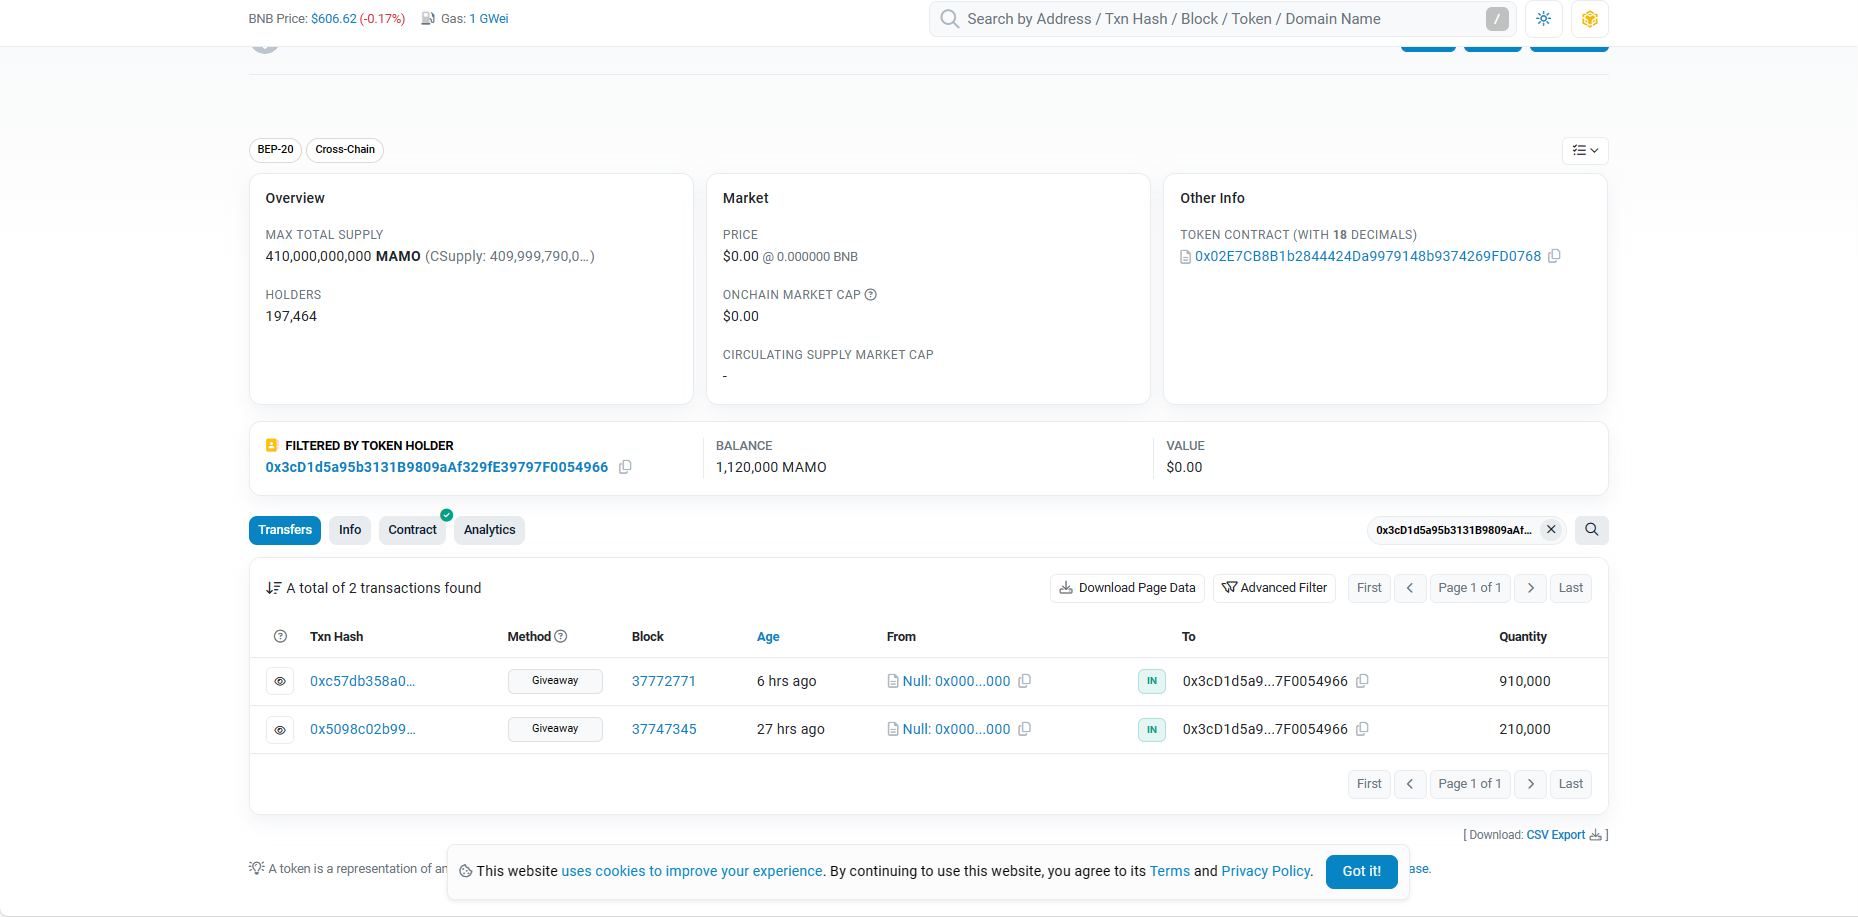Screen dimensions: 1858x917
Task: Toggle eye preview for 0x5098c02b99 transaction
Action: point(280,730)
